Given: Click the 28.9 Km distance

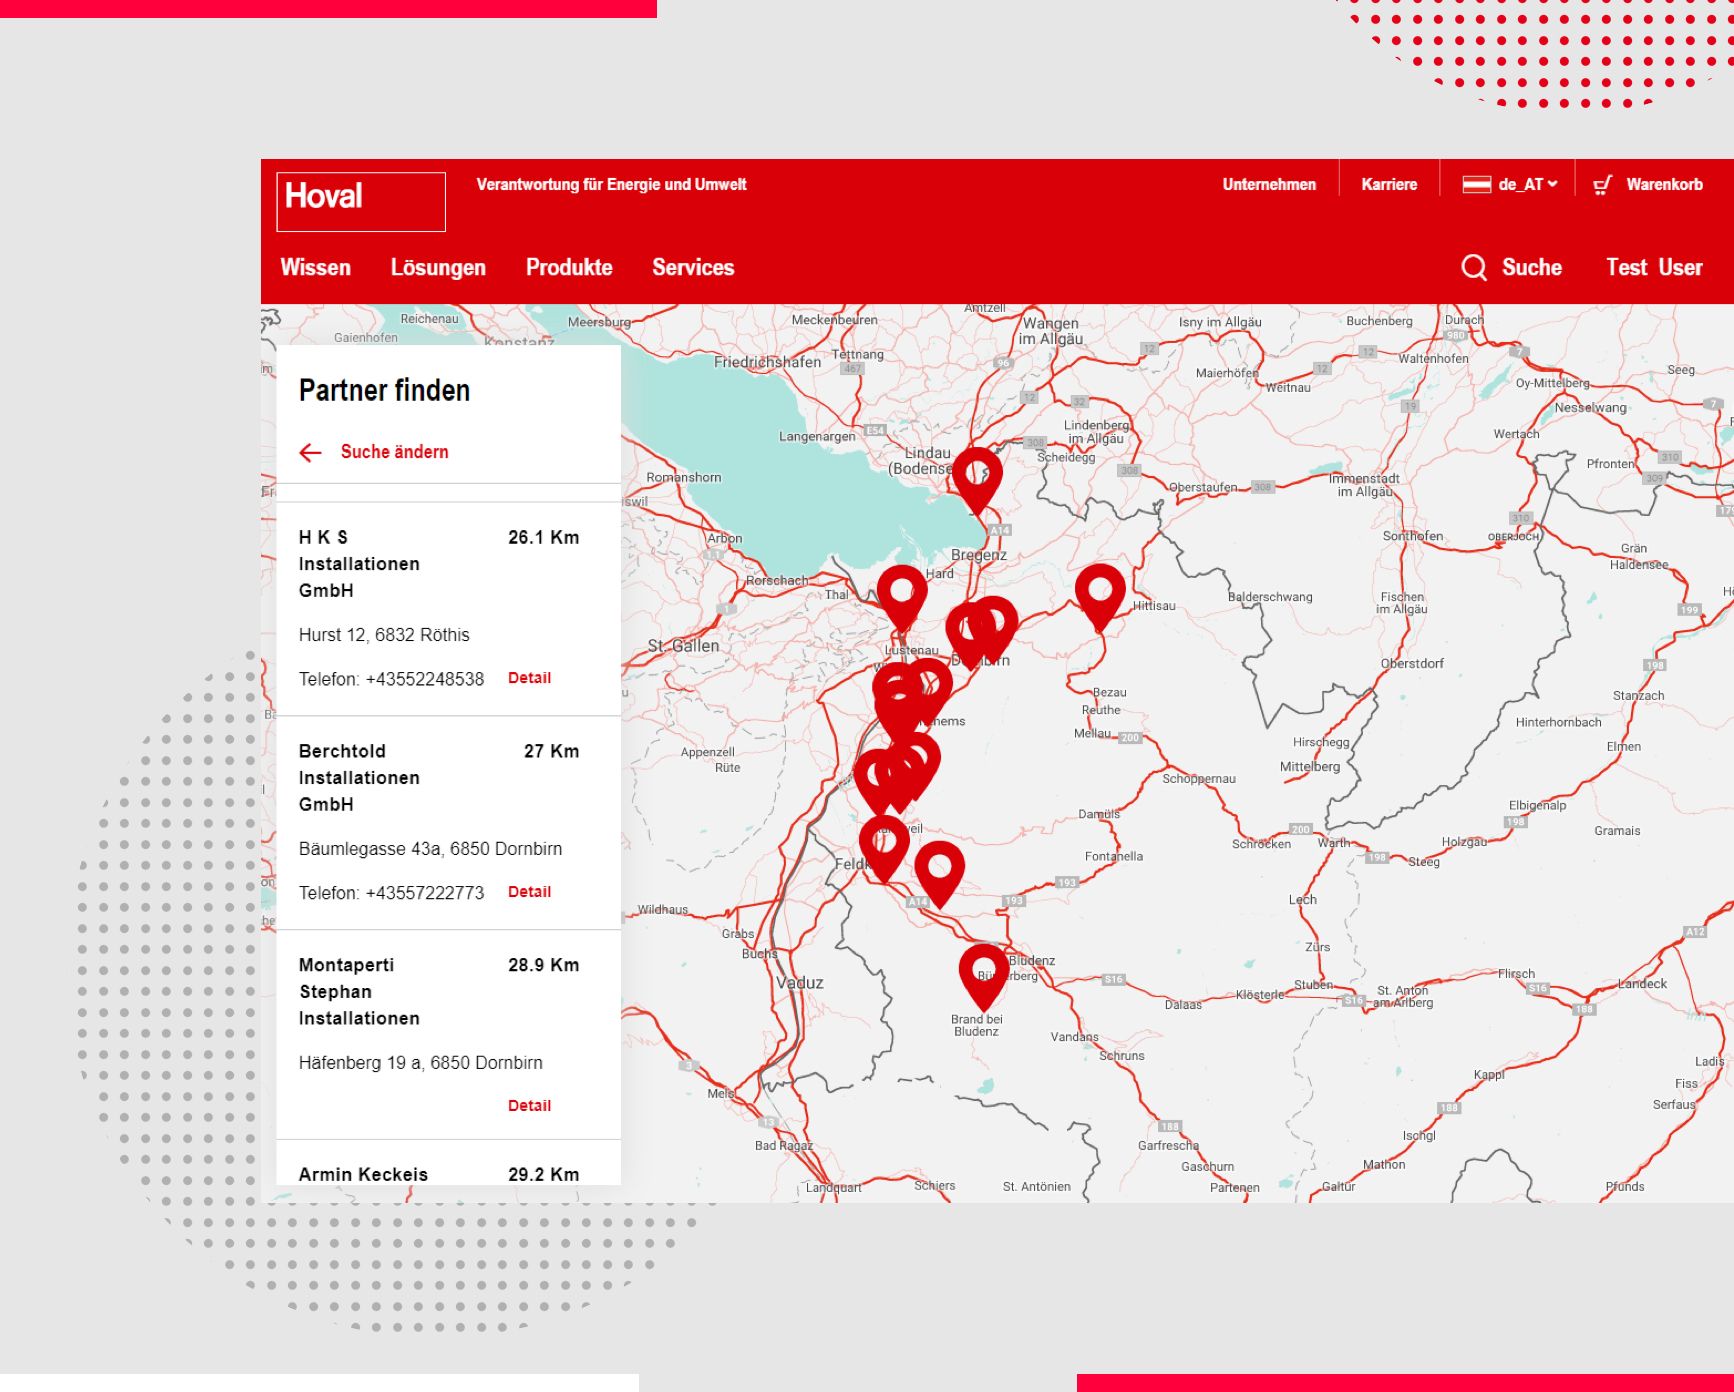Looking at the screenshot, I should coord(543,965).
